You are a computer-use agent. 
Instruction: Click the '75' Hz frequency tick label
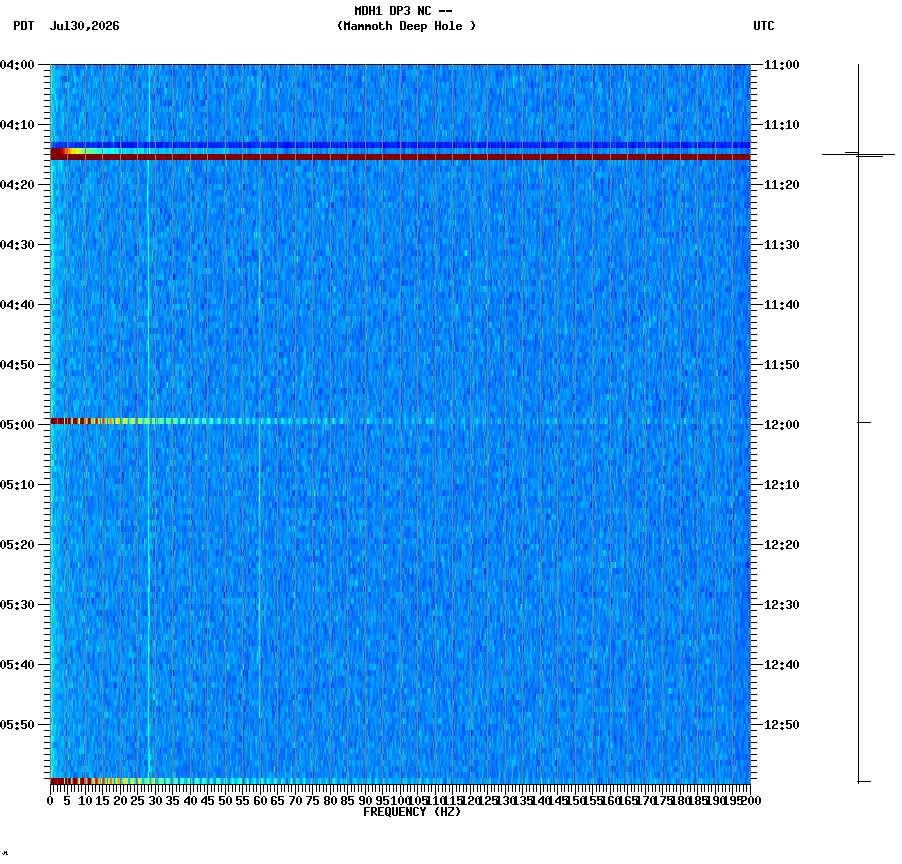click(312, 801)
